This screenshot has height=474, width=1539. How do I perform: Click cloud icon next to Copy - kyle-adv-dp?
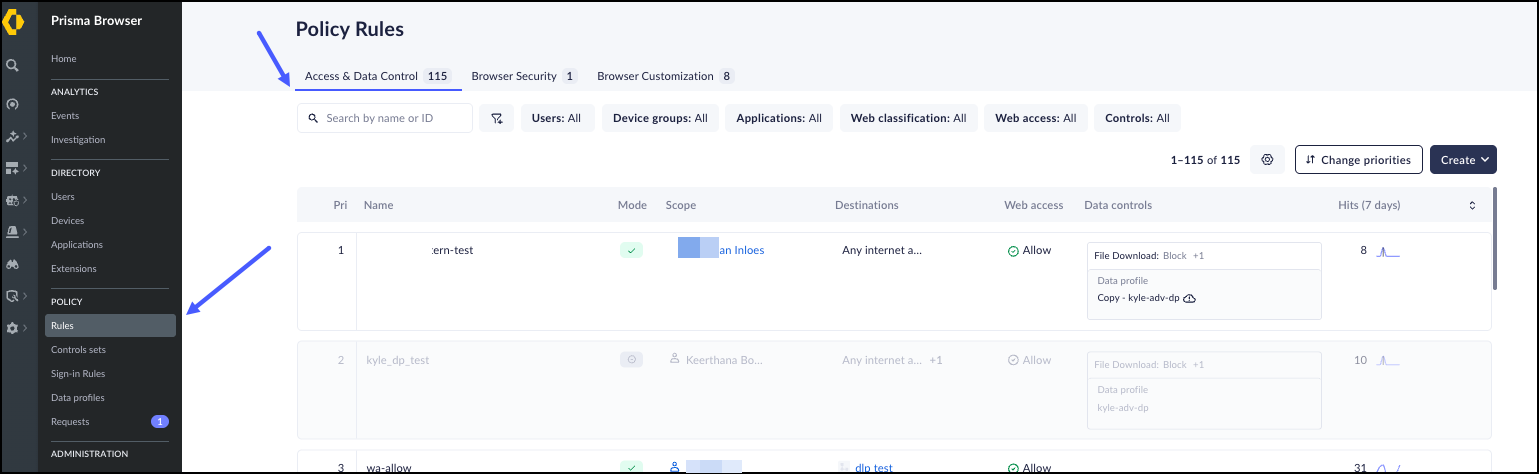[1191, 299]
